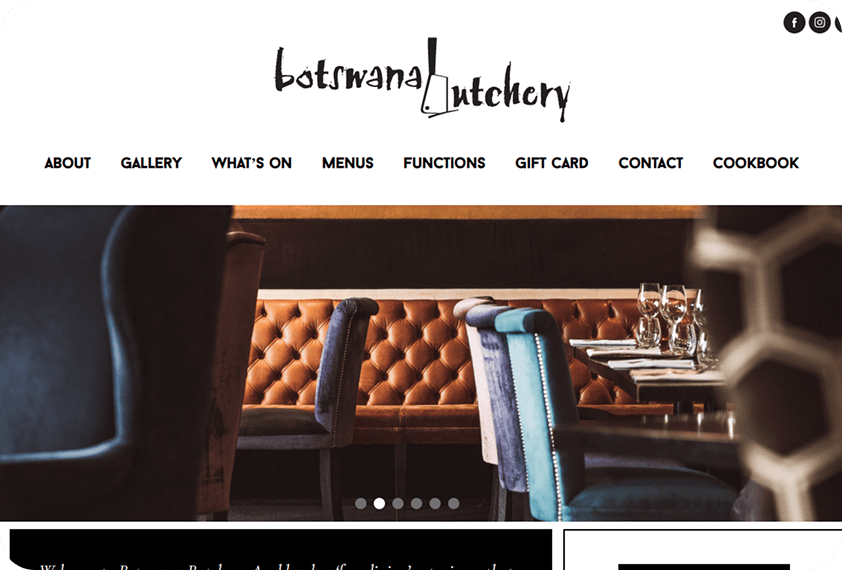The width and height of the screenshot is (842, 570).
Task: Open the CONTACT page
Action: [650, 163]
